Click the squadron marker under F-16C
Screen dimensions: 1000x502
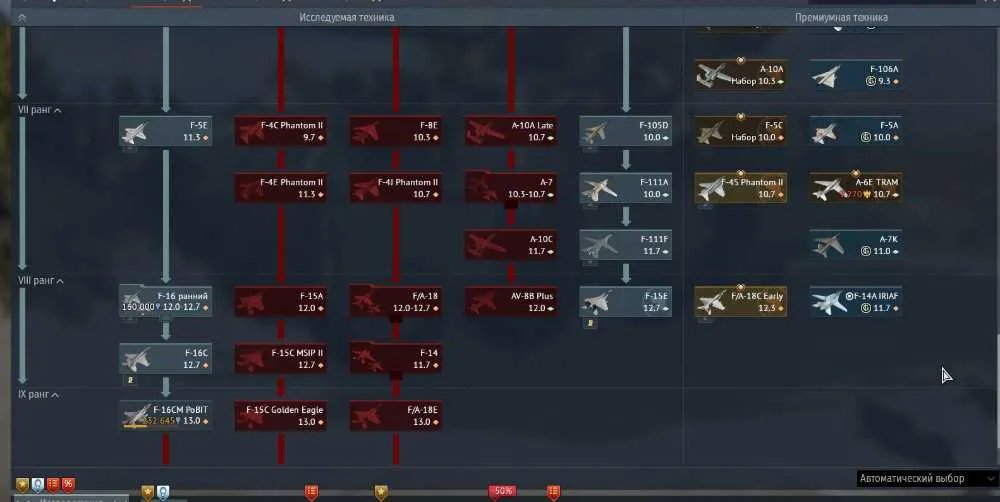coord(130,380)
